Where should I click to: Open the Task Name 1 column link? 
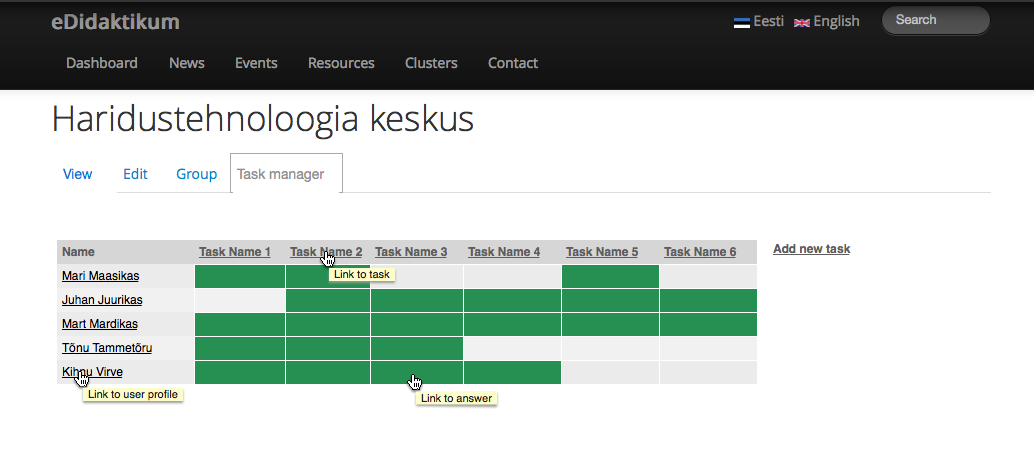point(235,252)
